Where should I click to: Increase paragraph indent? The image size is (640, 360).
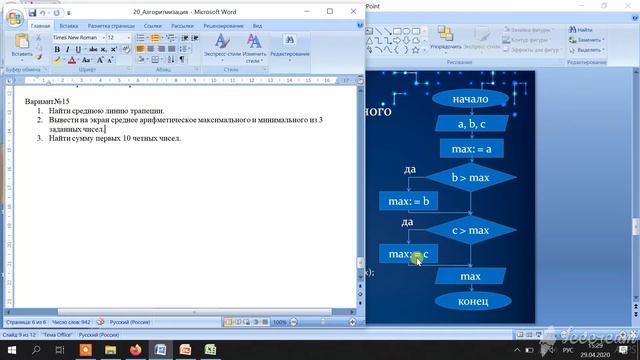click(x=195, y=38)
